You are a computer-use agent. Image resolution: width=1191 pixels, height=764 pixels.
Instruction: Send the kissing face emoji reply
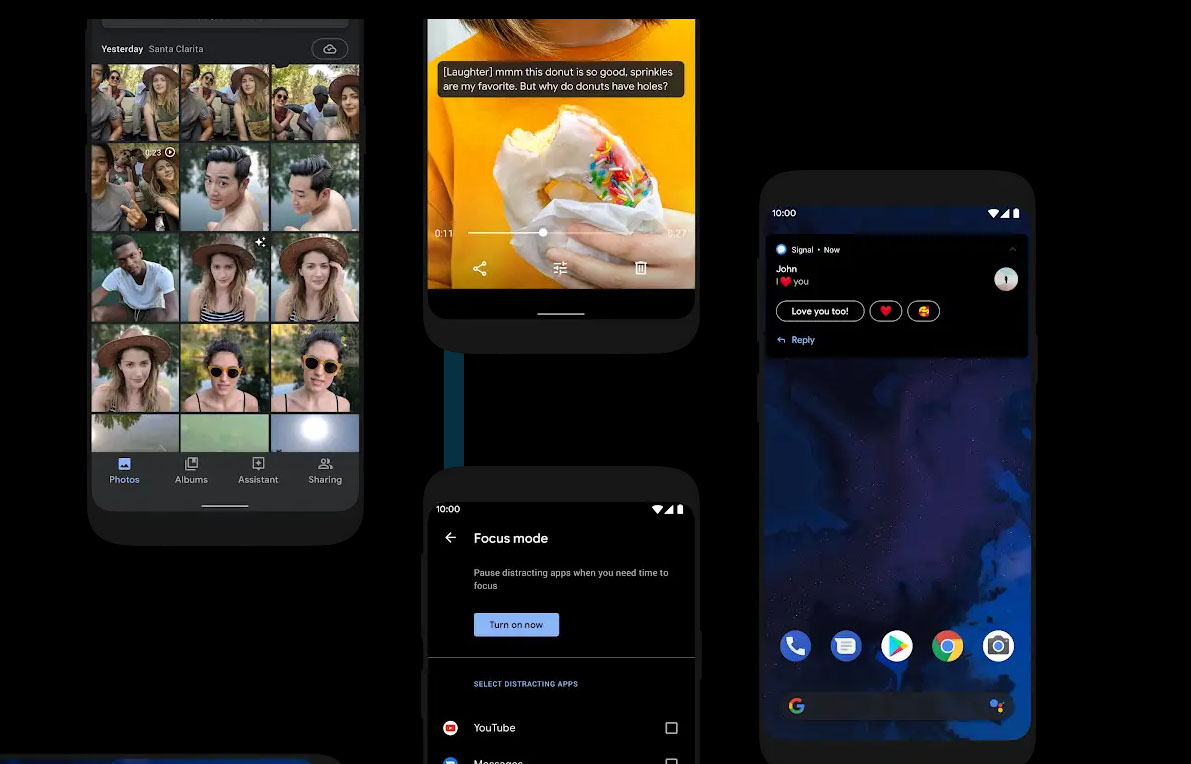click(924, 311)
